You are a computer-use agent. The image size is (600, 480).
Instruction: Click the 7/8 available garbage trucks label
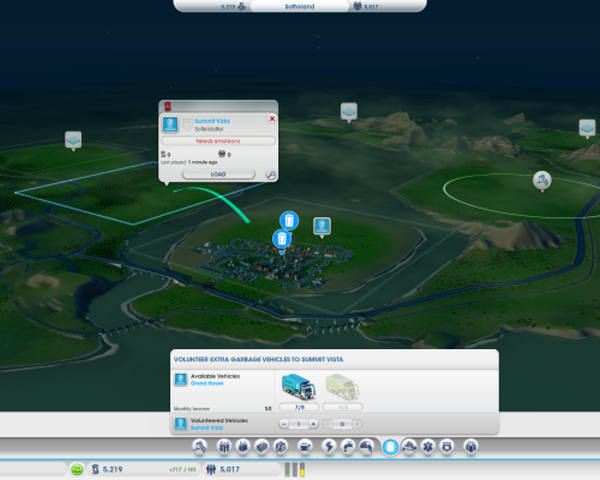299,407
